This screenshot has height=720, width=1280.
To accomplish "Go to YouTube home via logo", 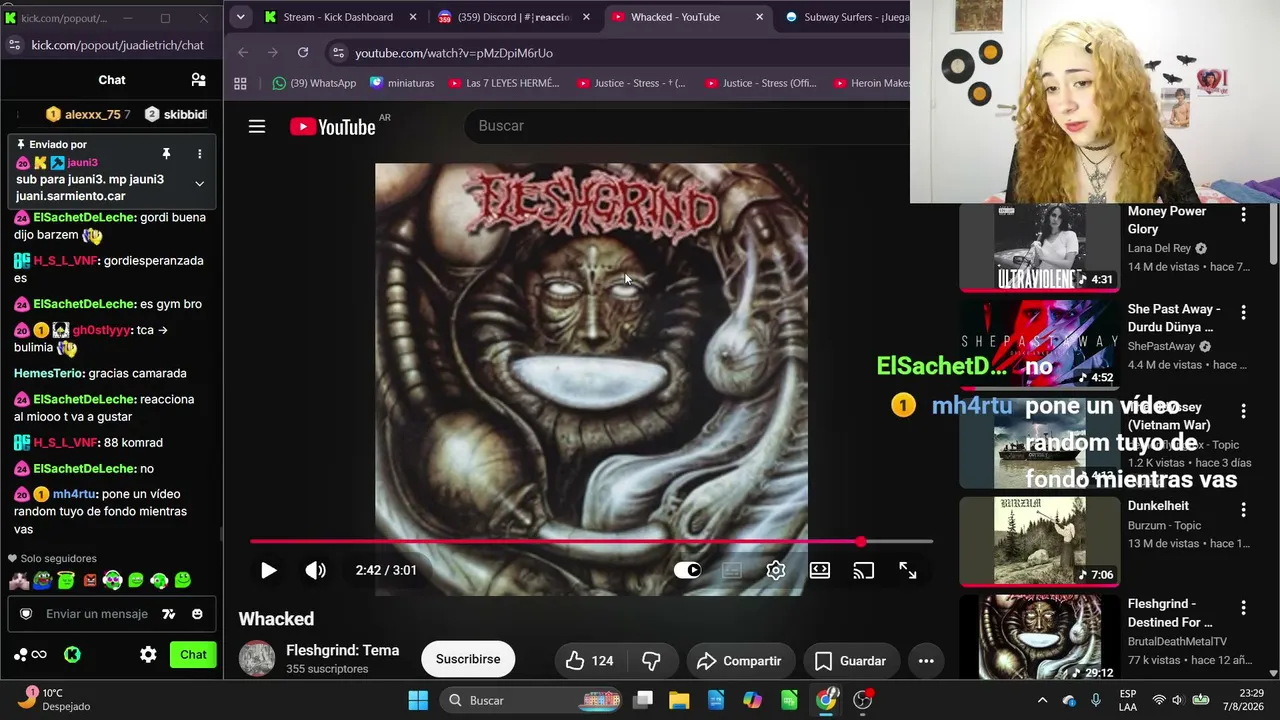I will coord(334,126).
